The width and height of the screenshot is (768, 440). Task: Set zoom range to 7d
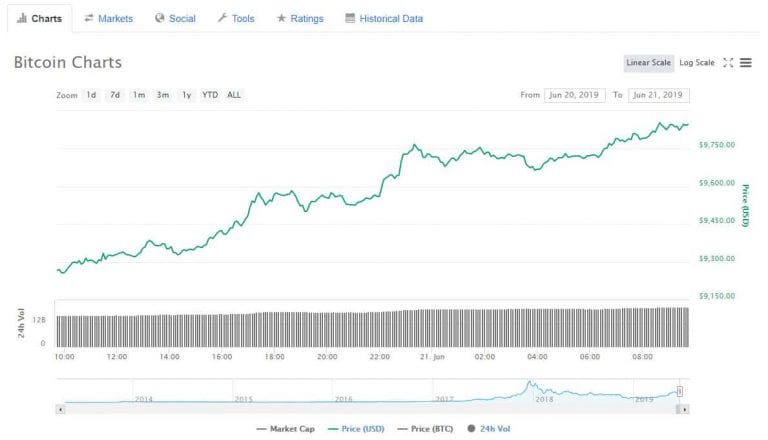pyautogui.click(x=115, y=95)
